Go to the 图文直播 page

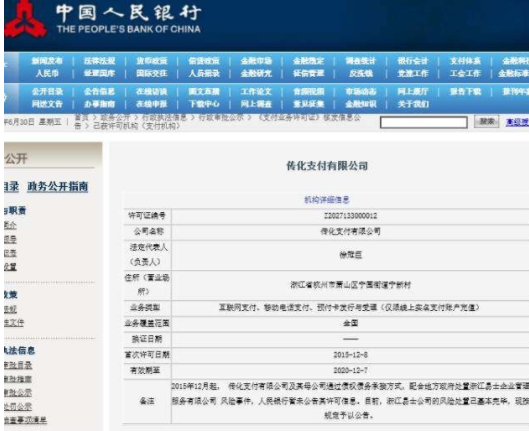coord(204,92)
